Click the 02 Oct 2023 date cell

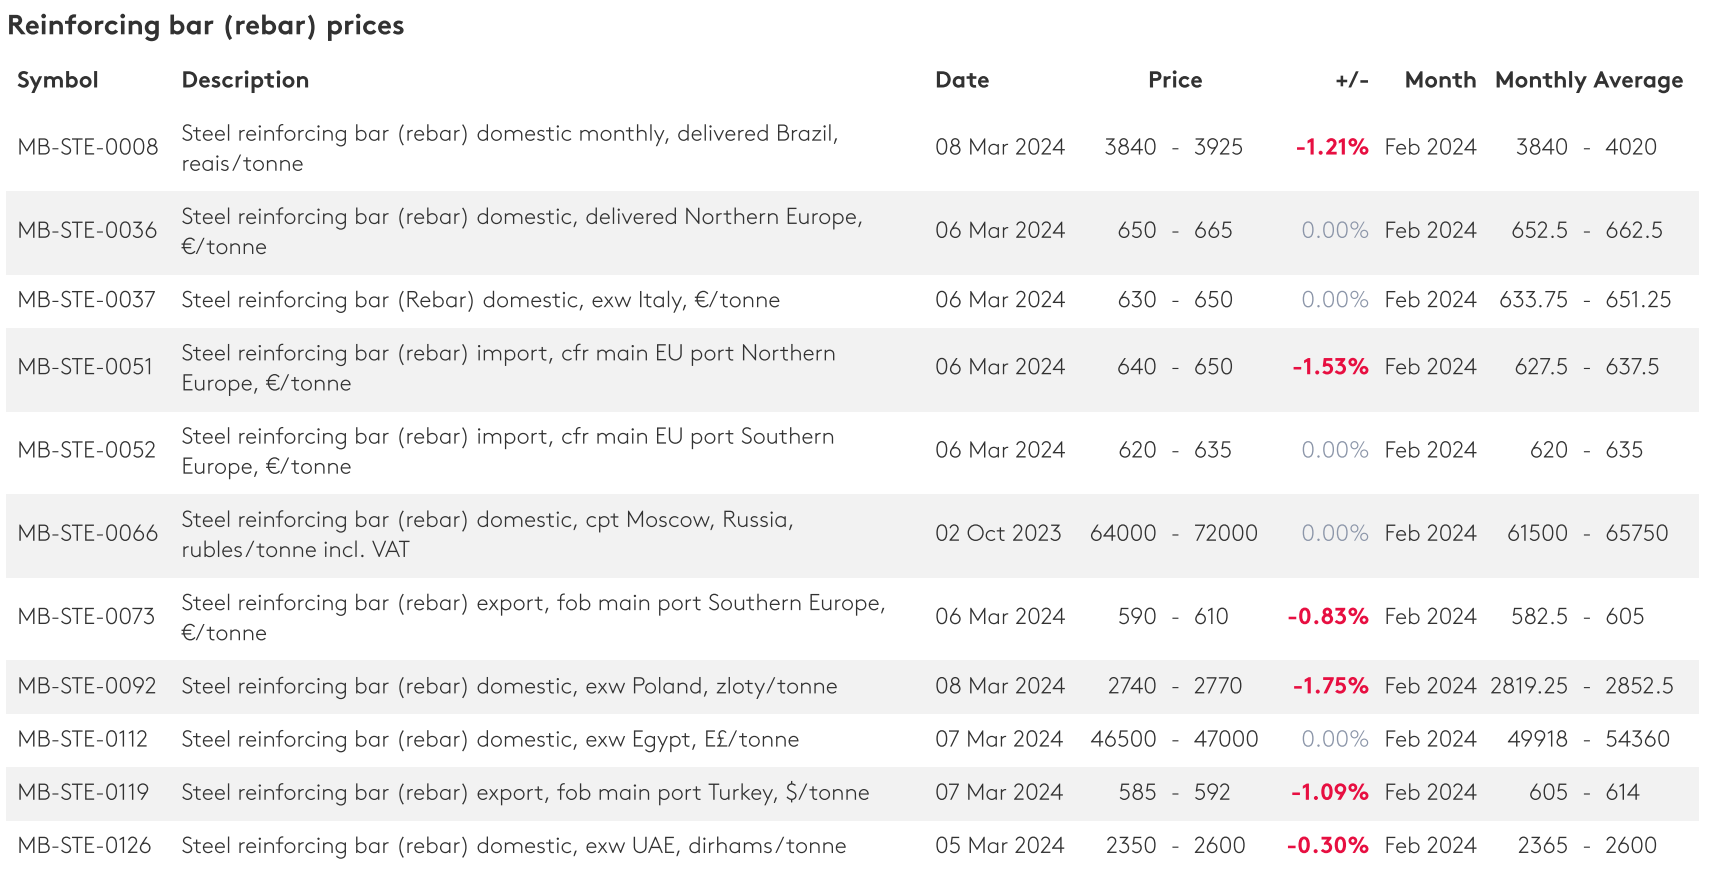[998, 533]
